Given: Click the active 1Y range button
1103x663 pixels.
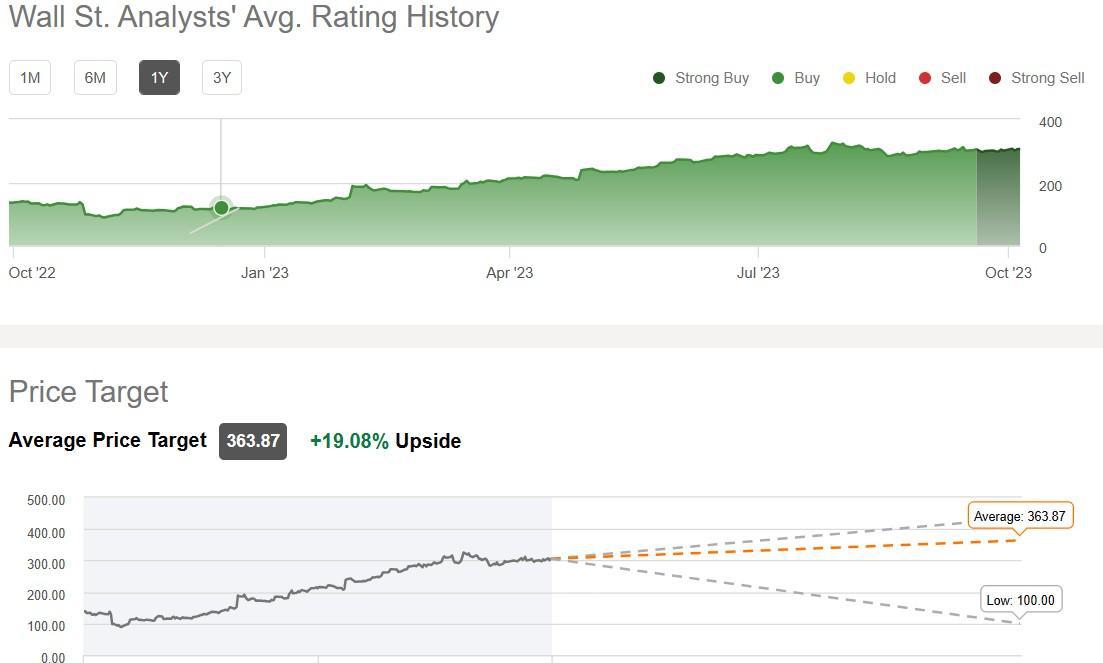Looking at the screenshot, I should point(159,78).
